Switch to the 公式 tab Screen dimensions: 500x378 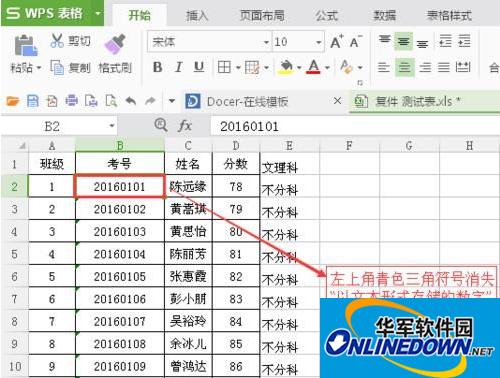[x=327, y=15]
